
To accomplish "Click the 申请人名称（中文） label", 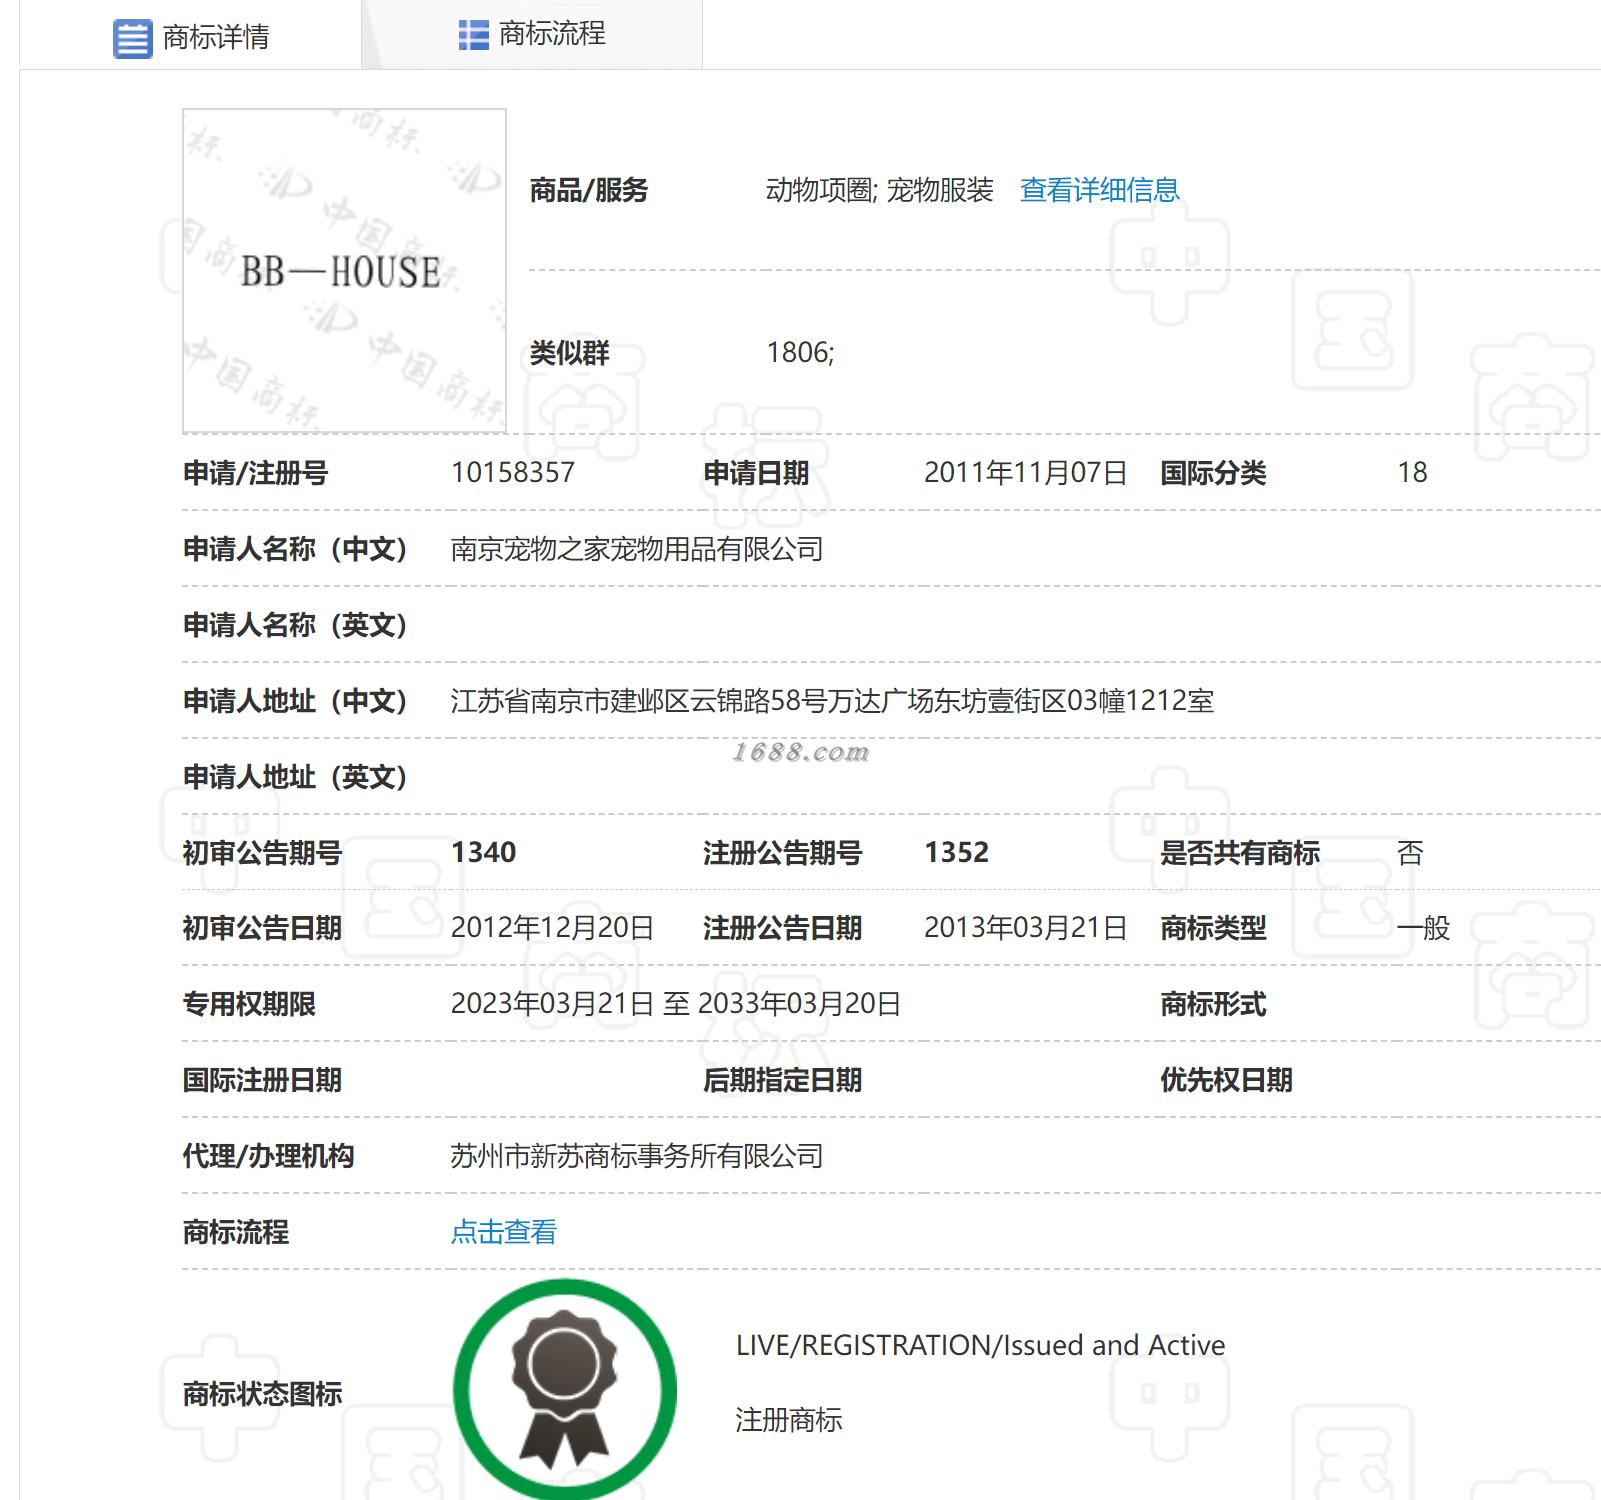I will [295, 549].
